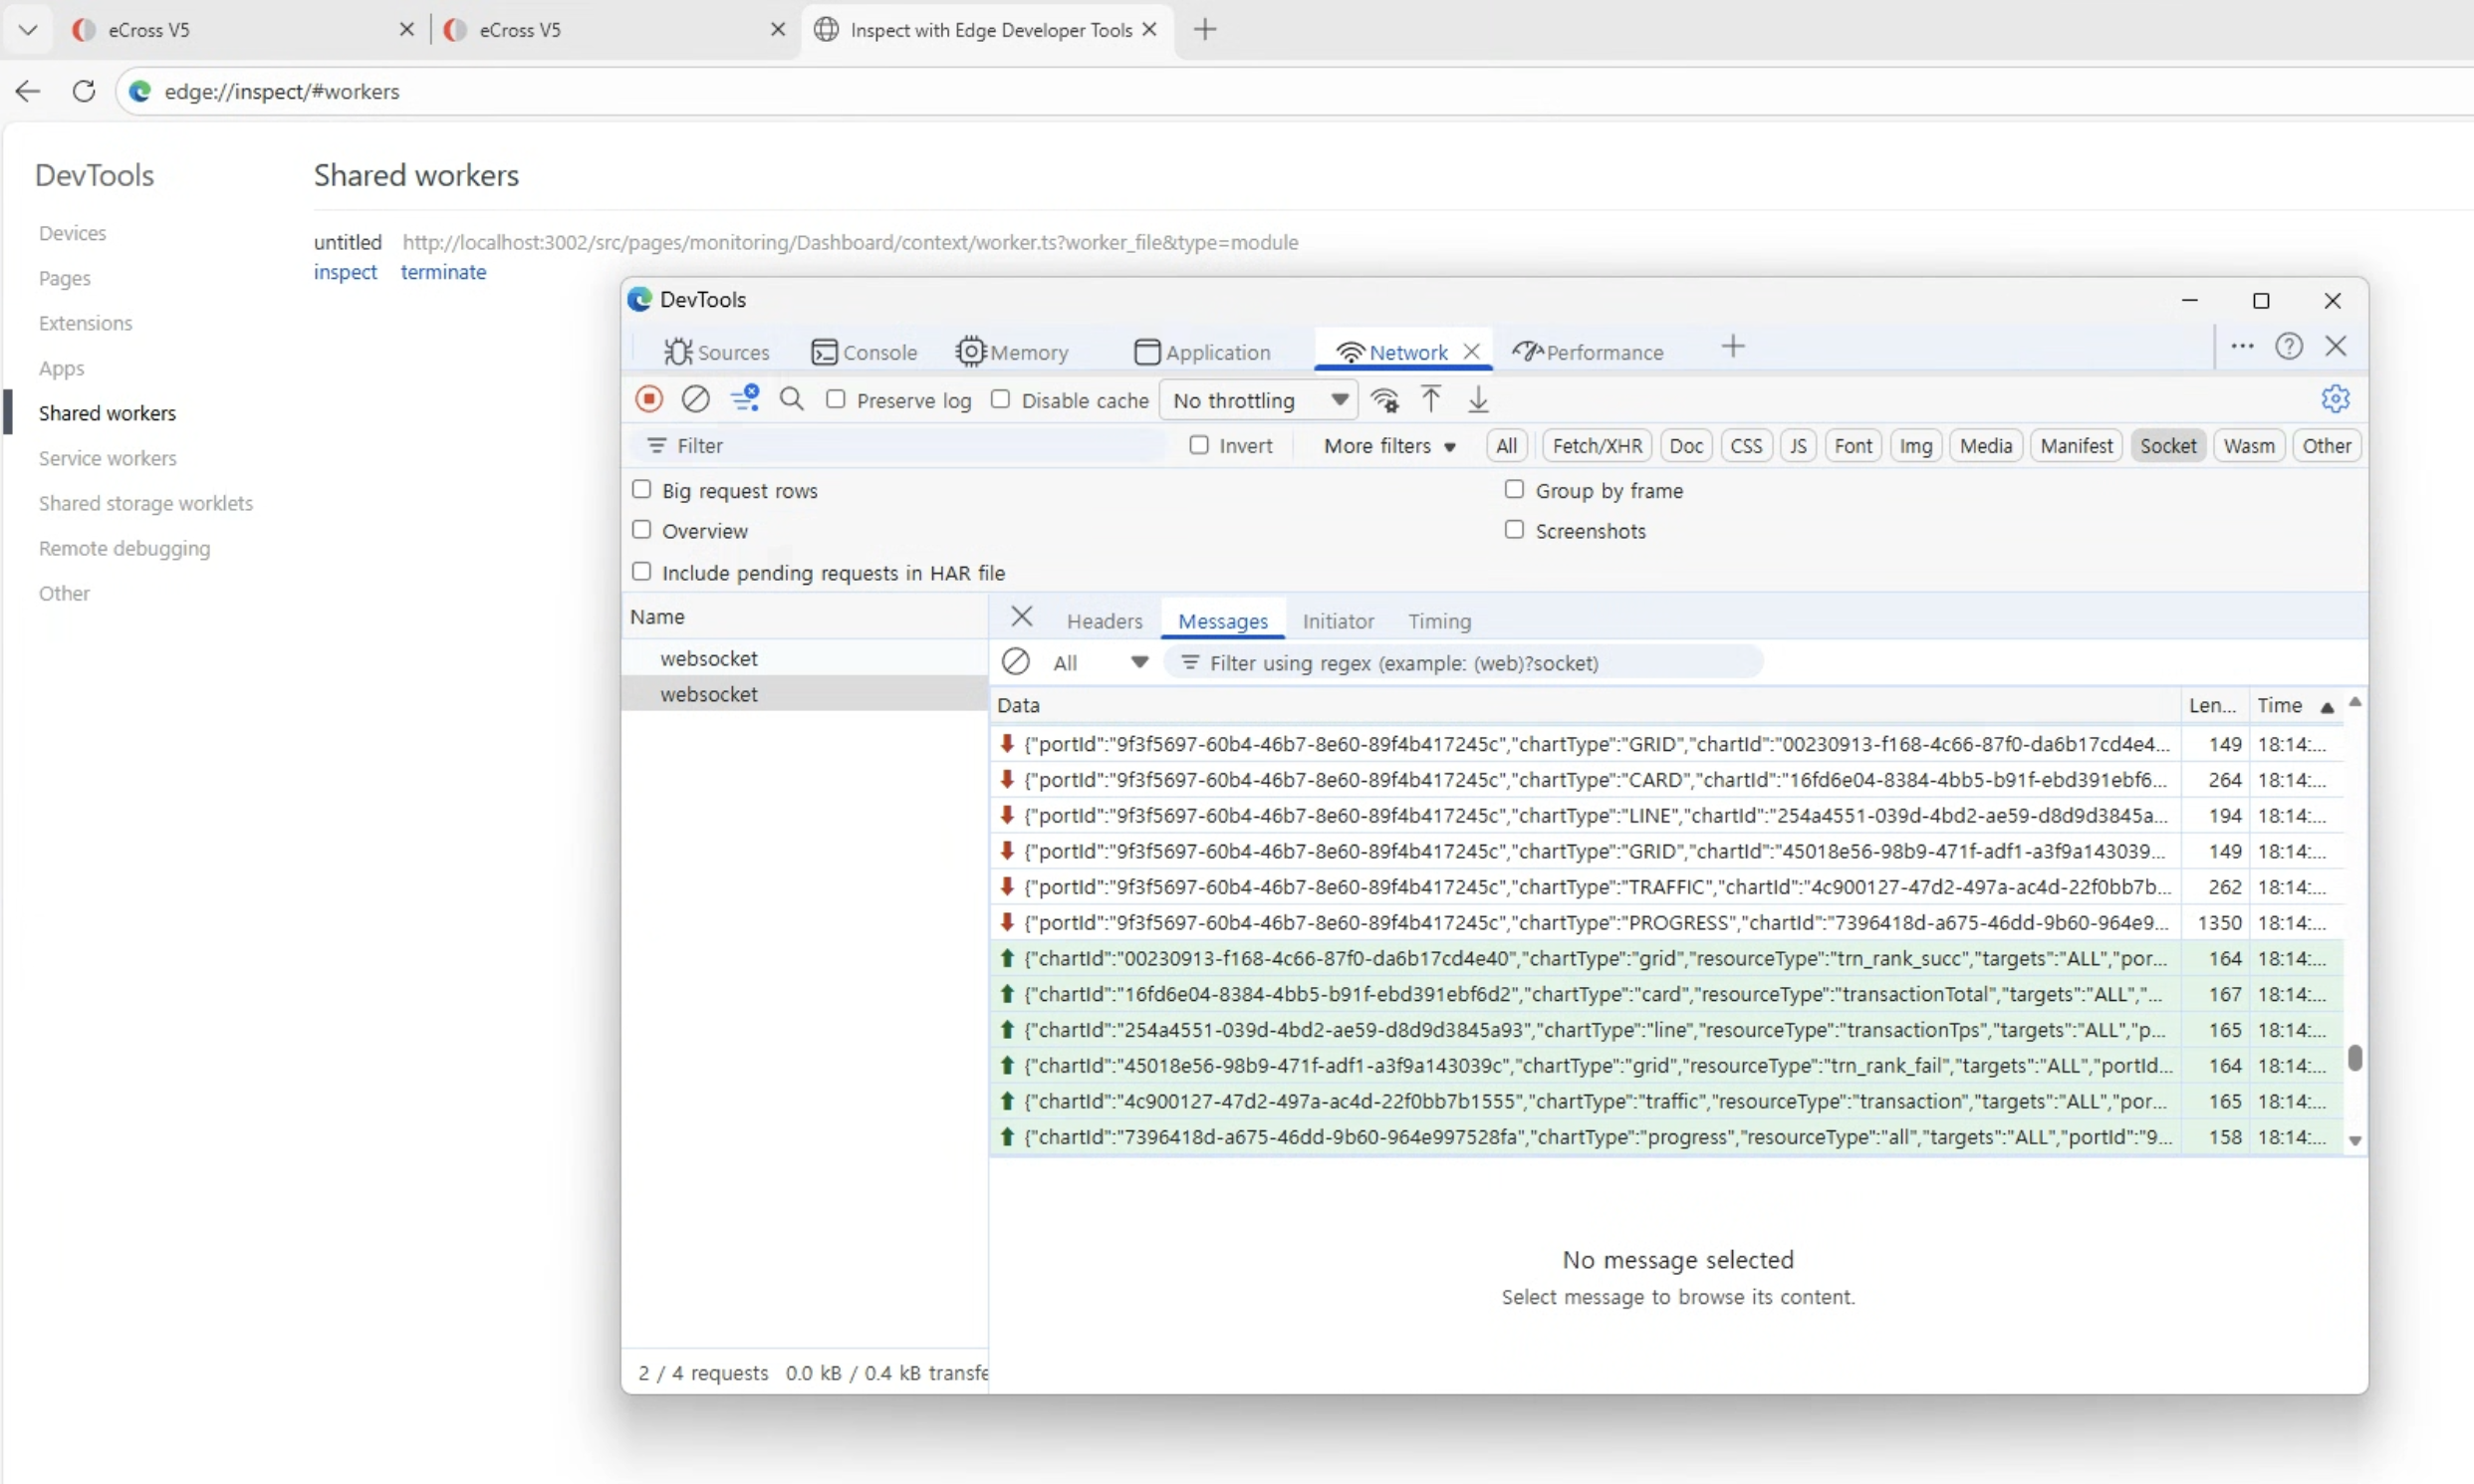The height and width of the screenshot is (1484, 2474).
Task: Switch to the Headers tab
Action: 1104,620
